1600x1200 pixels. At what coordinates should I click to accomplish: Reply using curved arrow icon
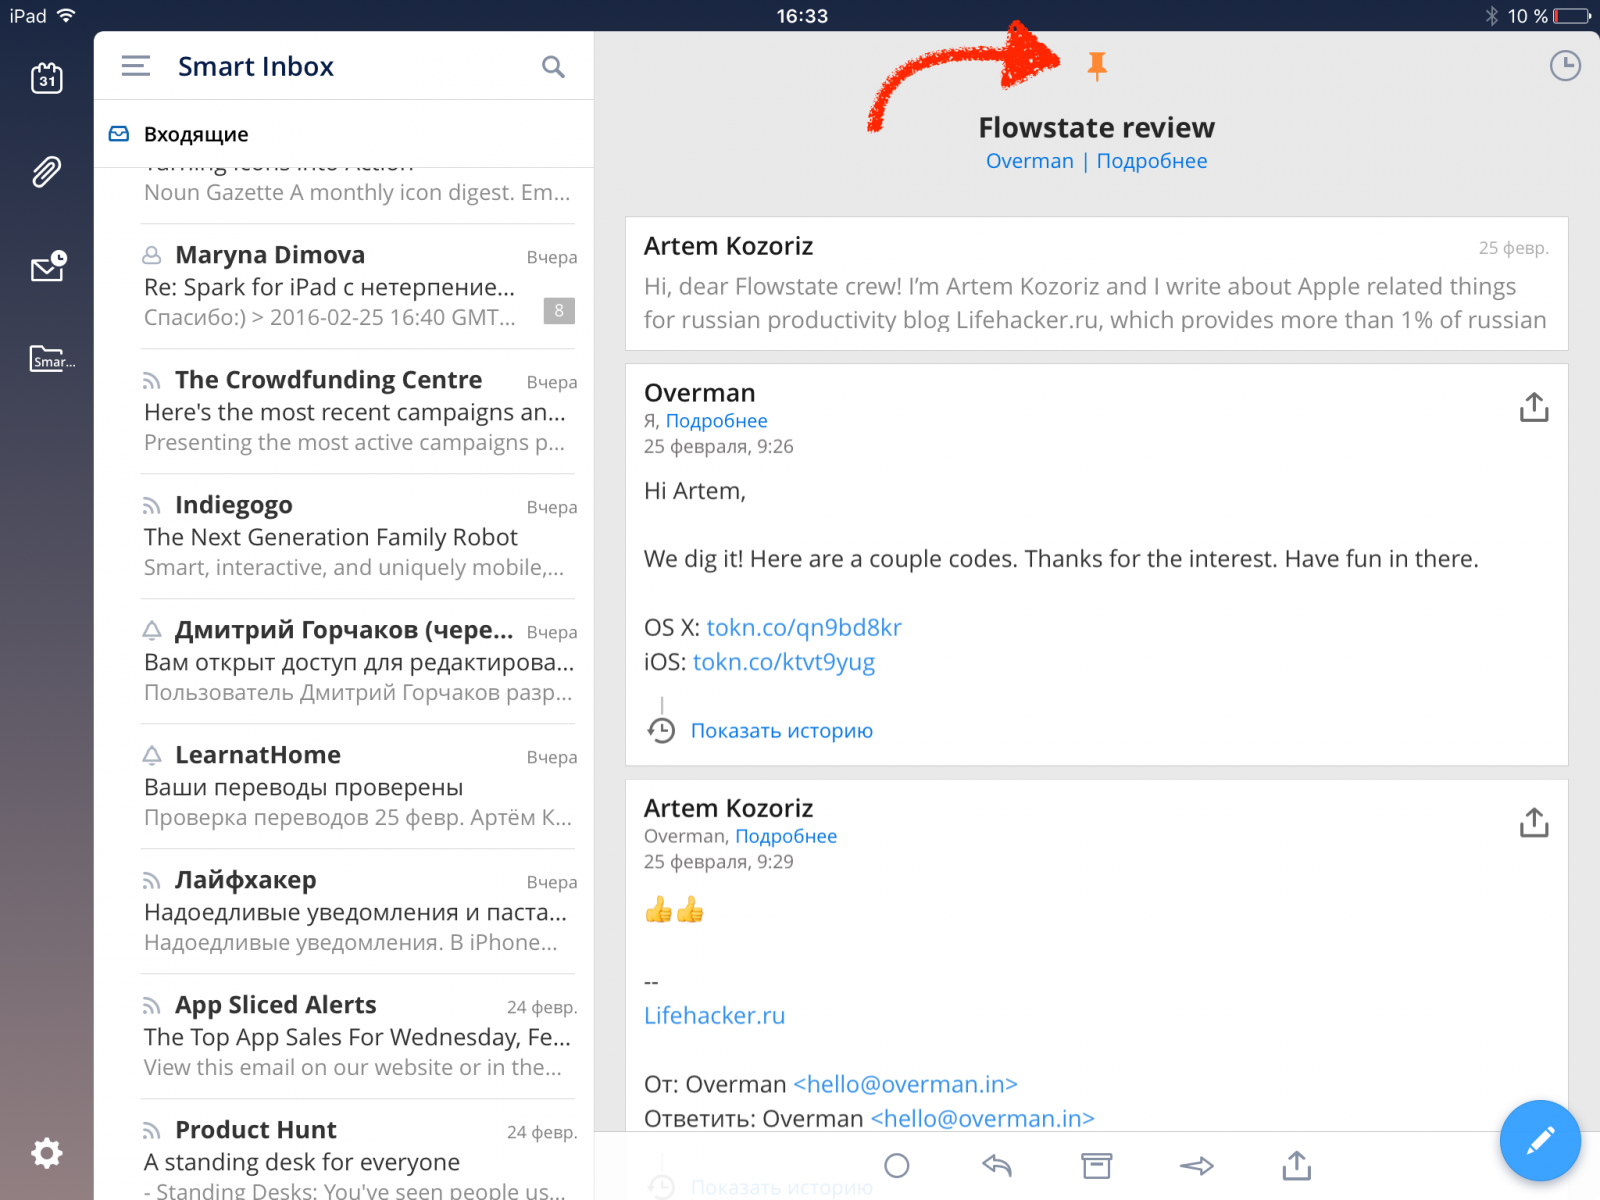pyautogui.click(x=997, y=1165)
